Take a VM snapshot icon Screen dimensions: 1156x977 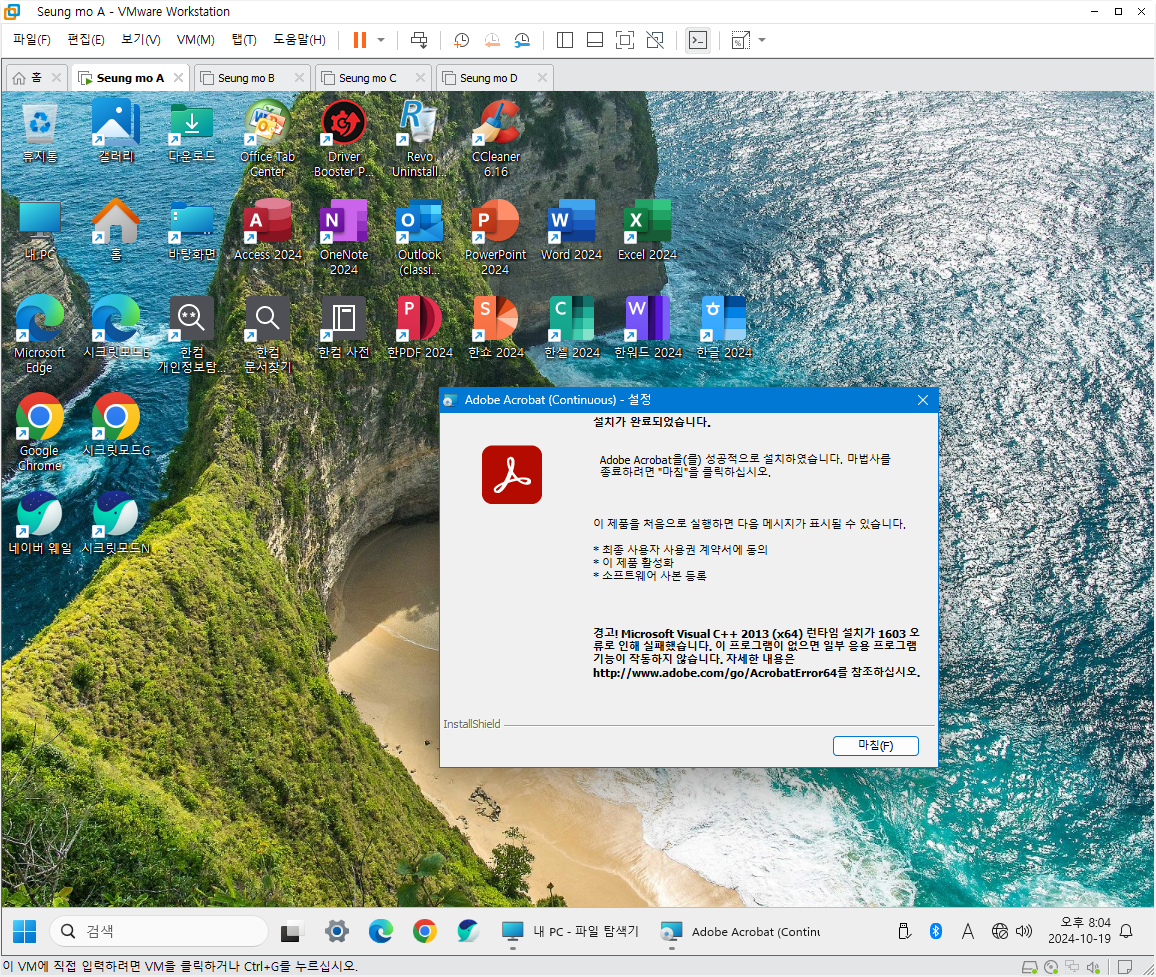462,40
